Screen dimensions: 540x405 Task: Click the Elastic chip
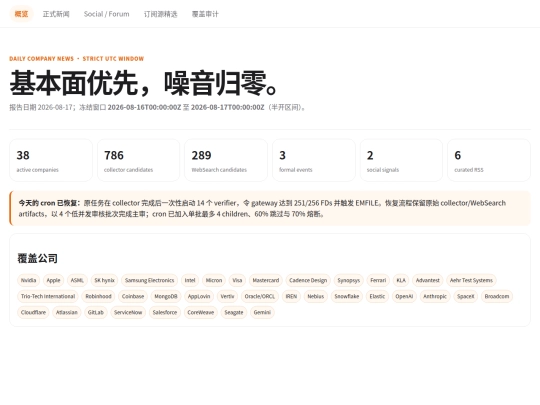[377, 296]
